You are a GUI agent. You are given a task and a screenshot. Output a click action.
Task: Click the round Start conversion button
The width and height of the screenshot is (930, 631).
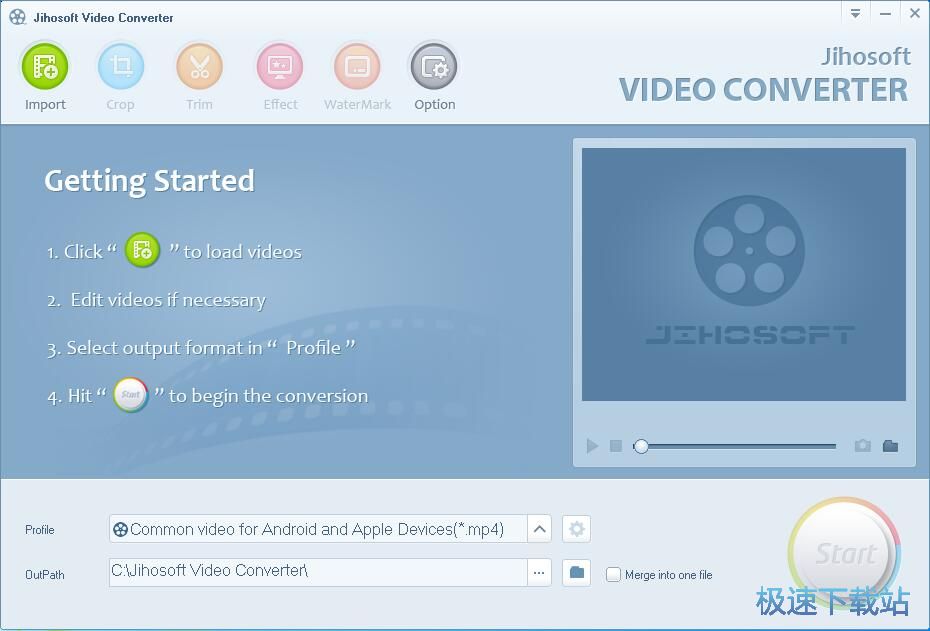845,553
